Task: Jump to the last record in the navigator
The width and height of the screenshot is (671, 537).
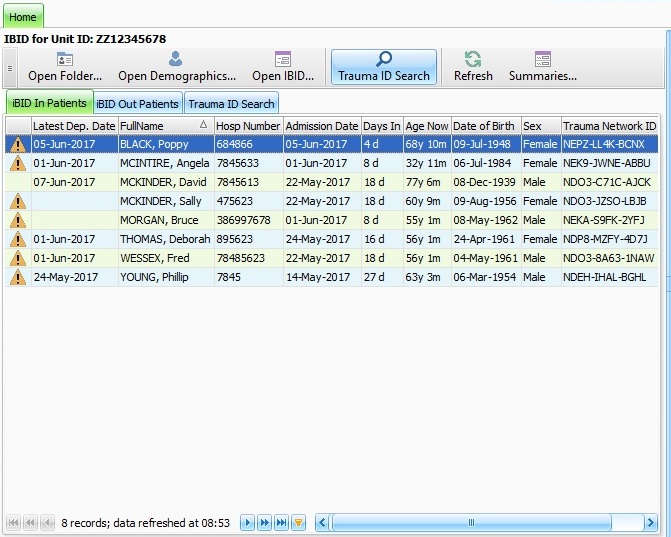Action: [x=281, y=522]
